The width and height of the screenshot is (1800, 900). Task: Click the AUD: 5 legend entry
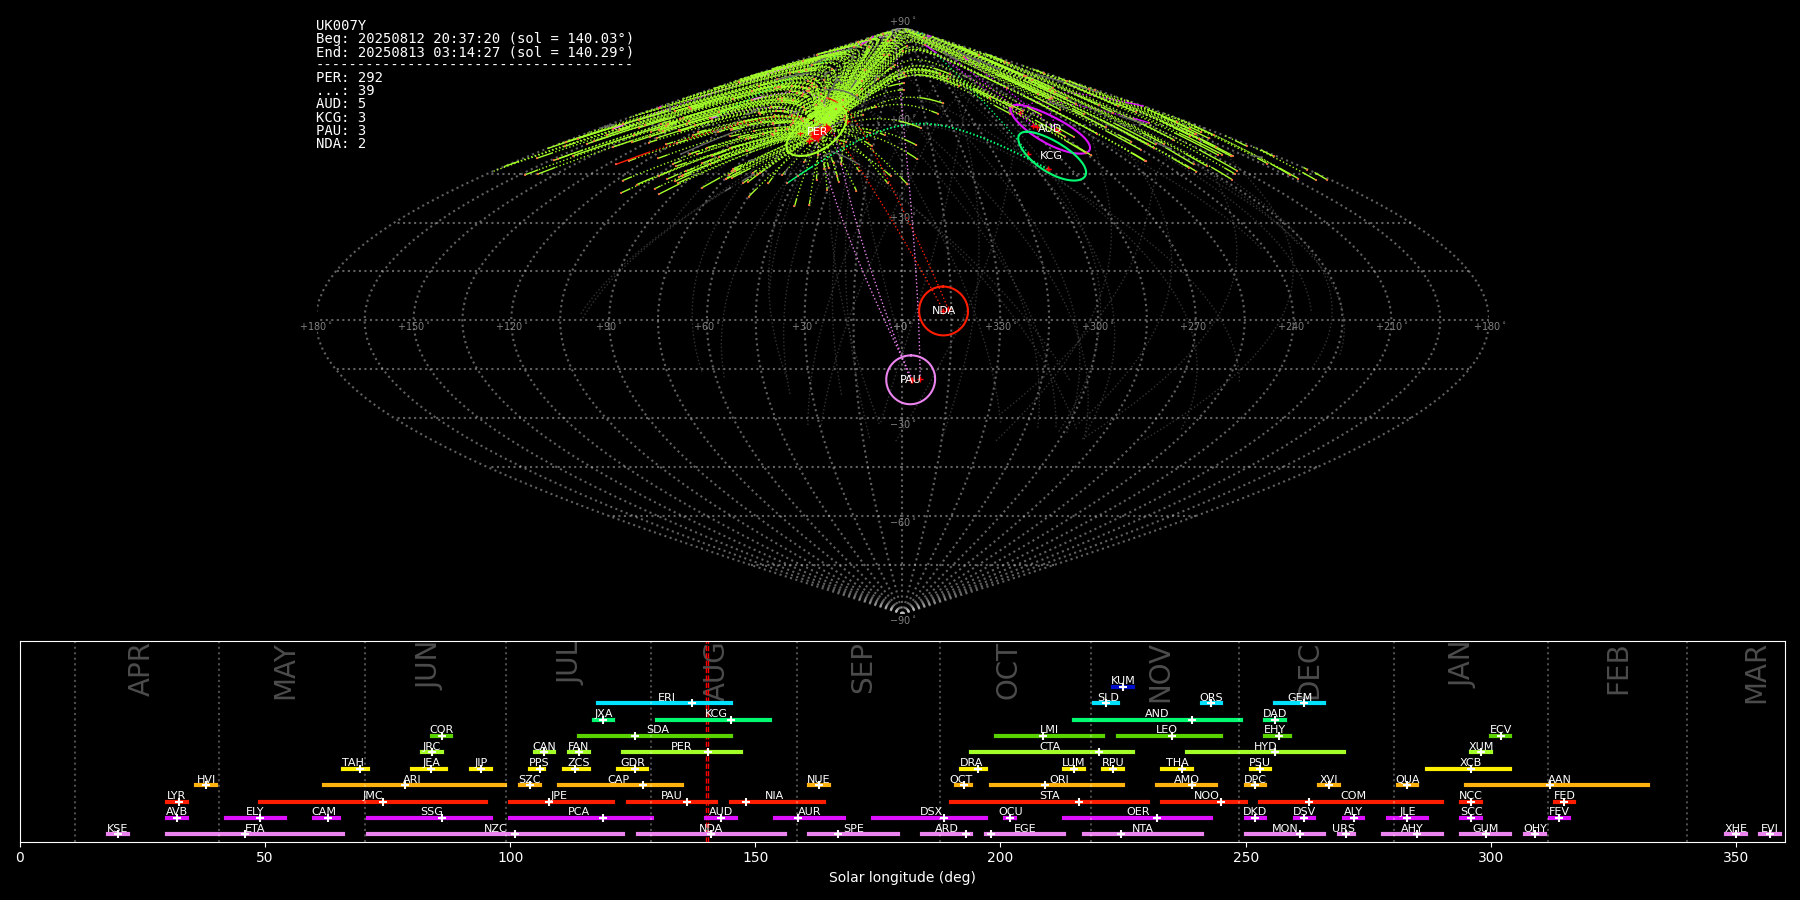(341, 104)
